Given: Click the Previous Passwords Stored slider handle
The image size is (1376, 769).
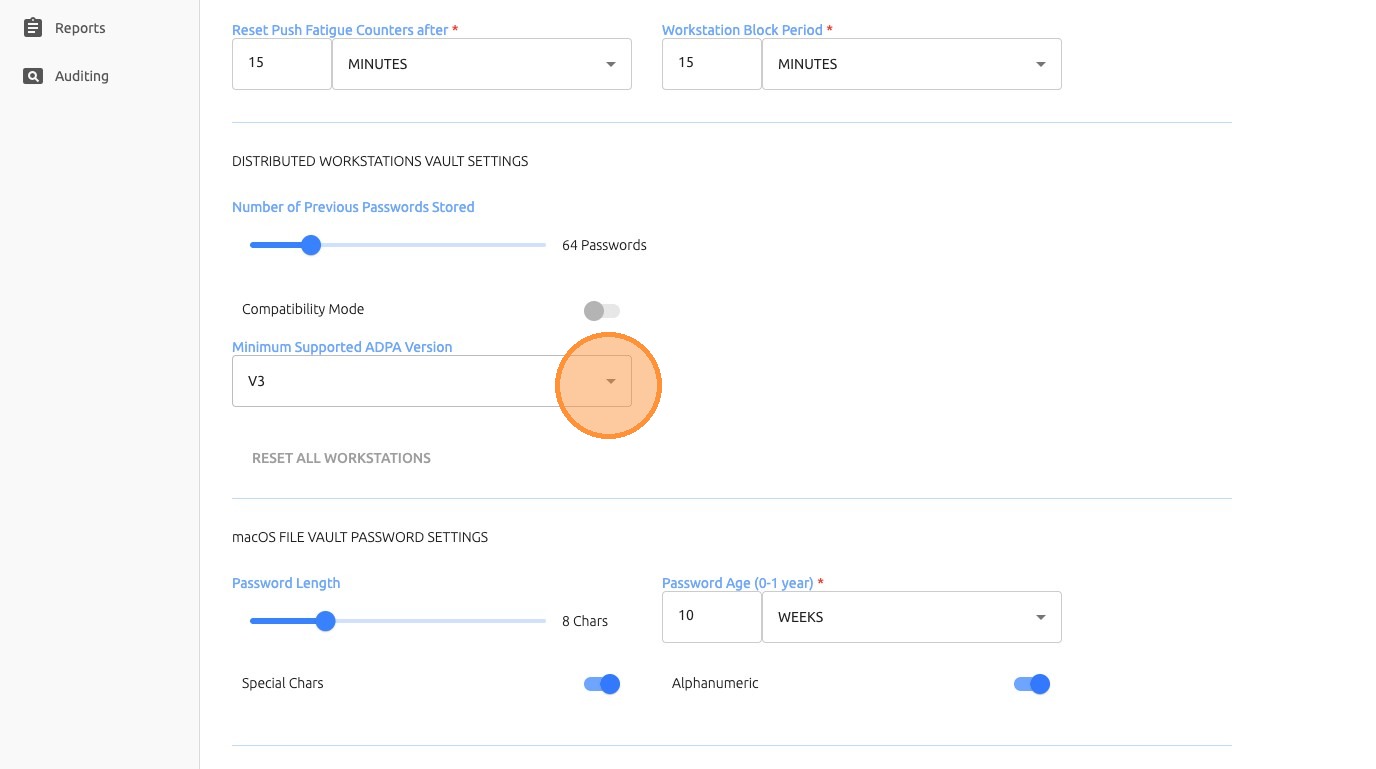Looking at the screenshot, I should point(311,245).
